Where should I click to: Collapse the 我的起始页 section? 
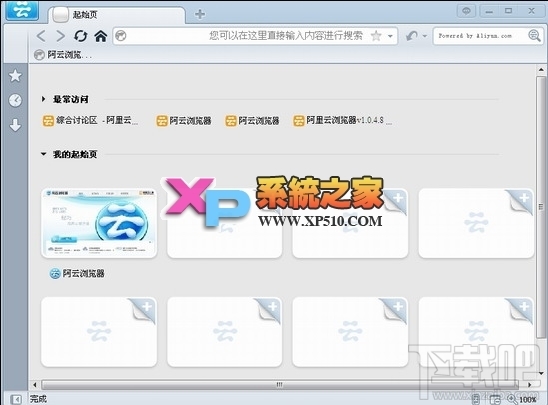click(x=44, y=154)
